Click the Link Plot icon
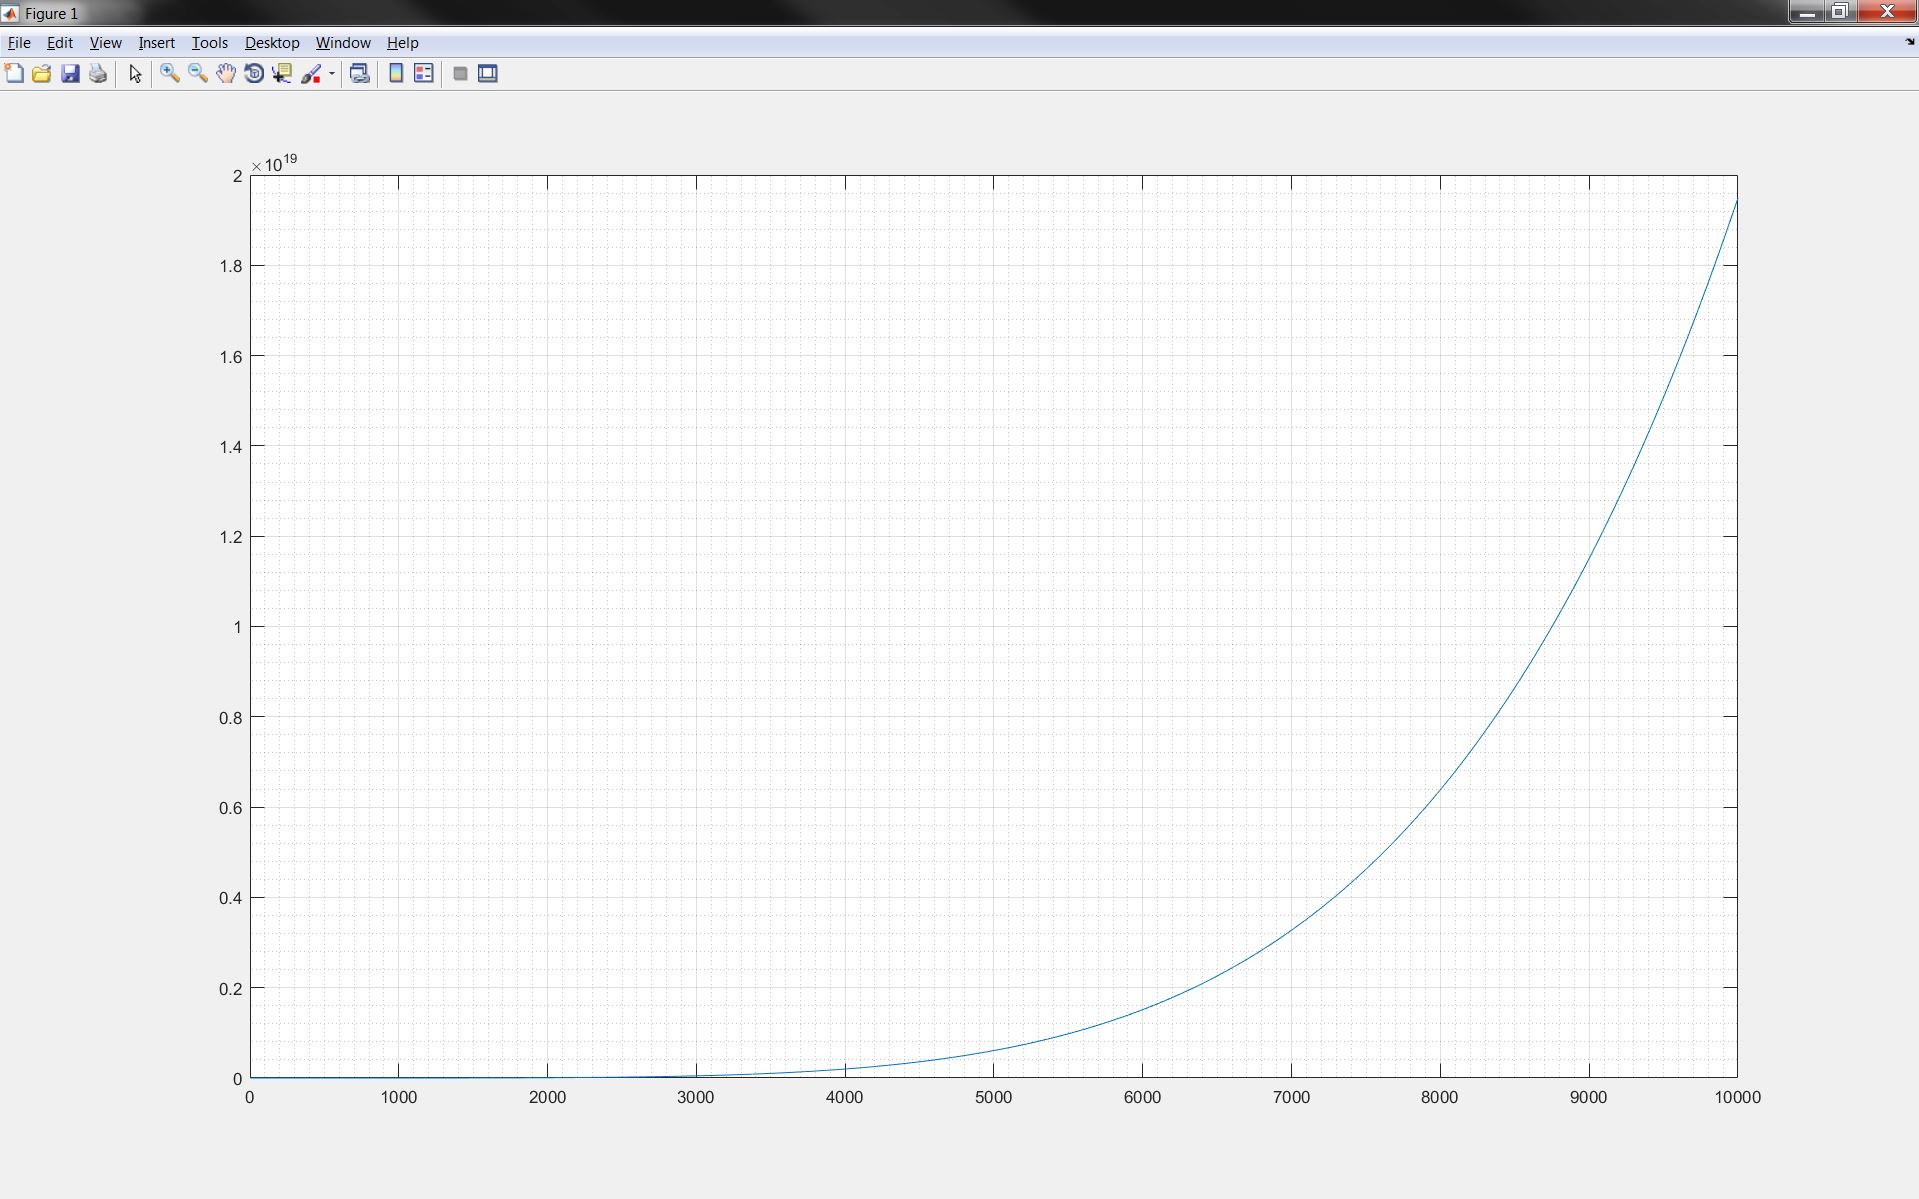 pos(360,74)
